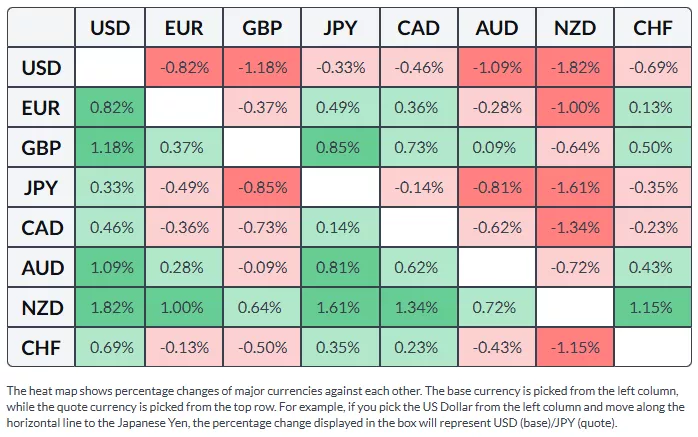The height and width of the screenshot is (437, 698).
Task: Click the CHF/NZD cell showing -1.15%
Action: coord(574,348)
